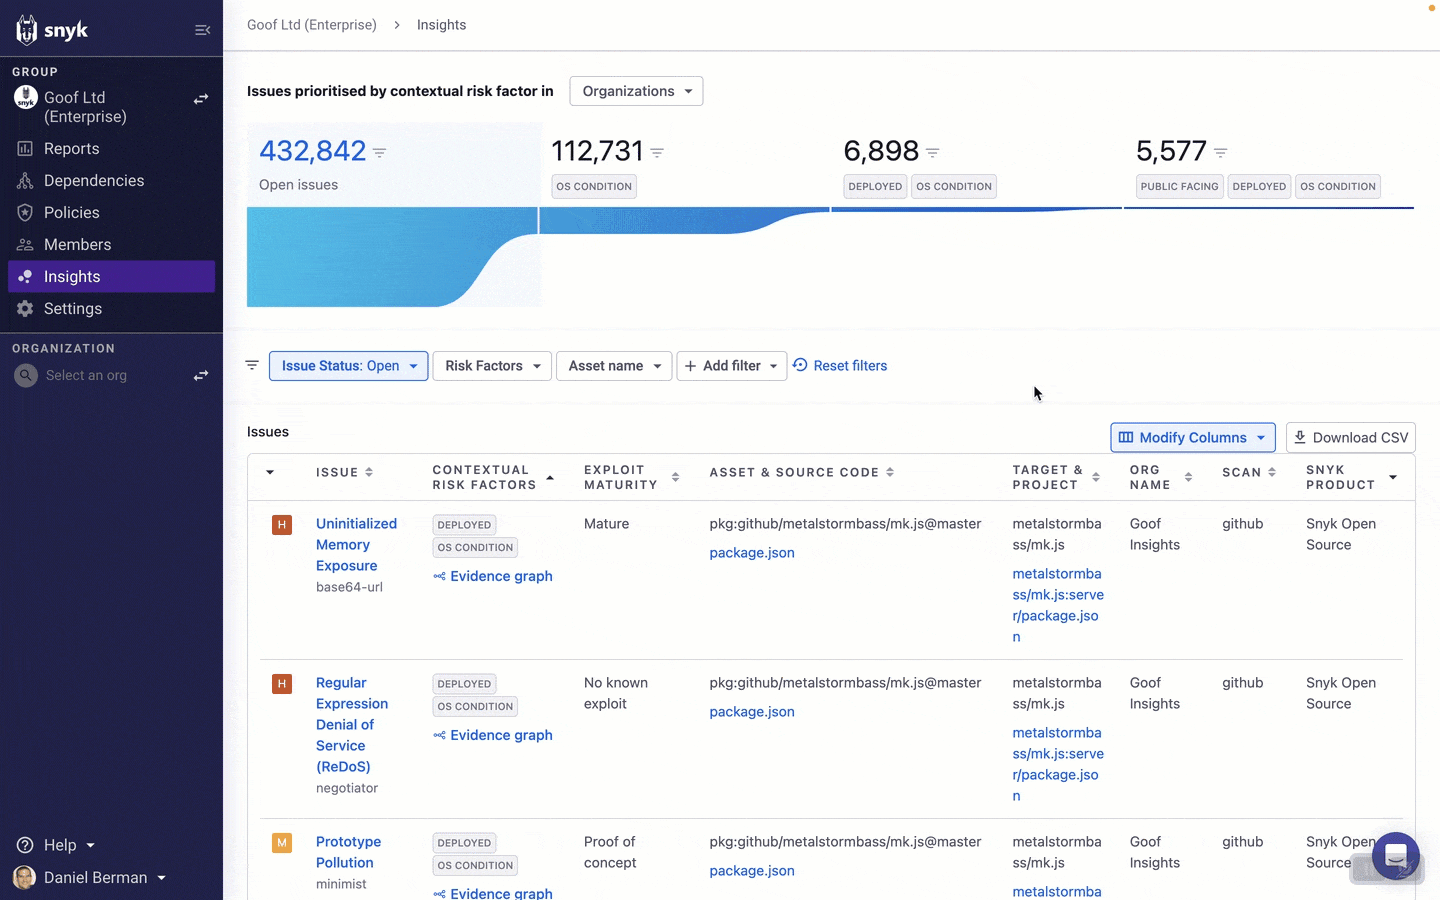Screen dimensions: 1440x900
Task: Click Daniel Berman's profile avatar
Action: 24,877
